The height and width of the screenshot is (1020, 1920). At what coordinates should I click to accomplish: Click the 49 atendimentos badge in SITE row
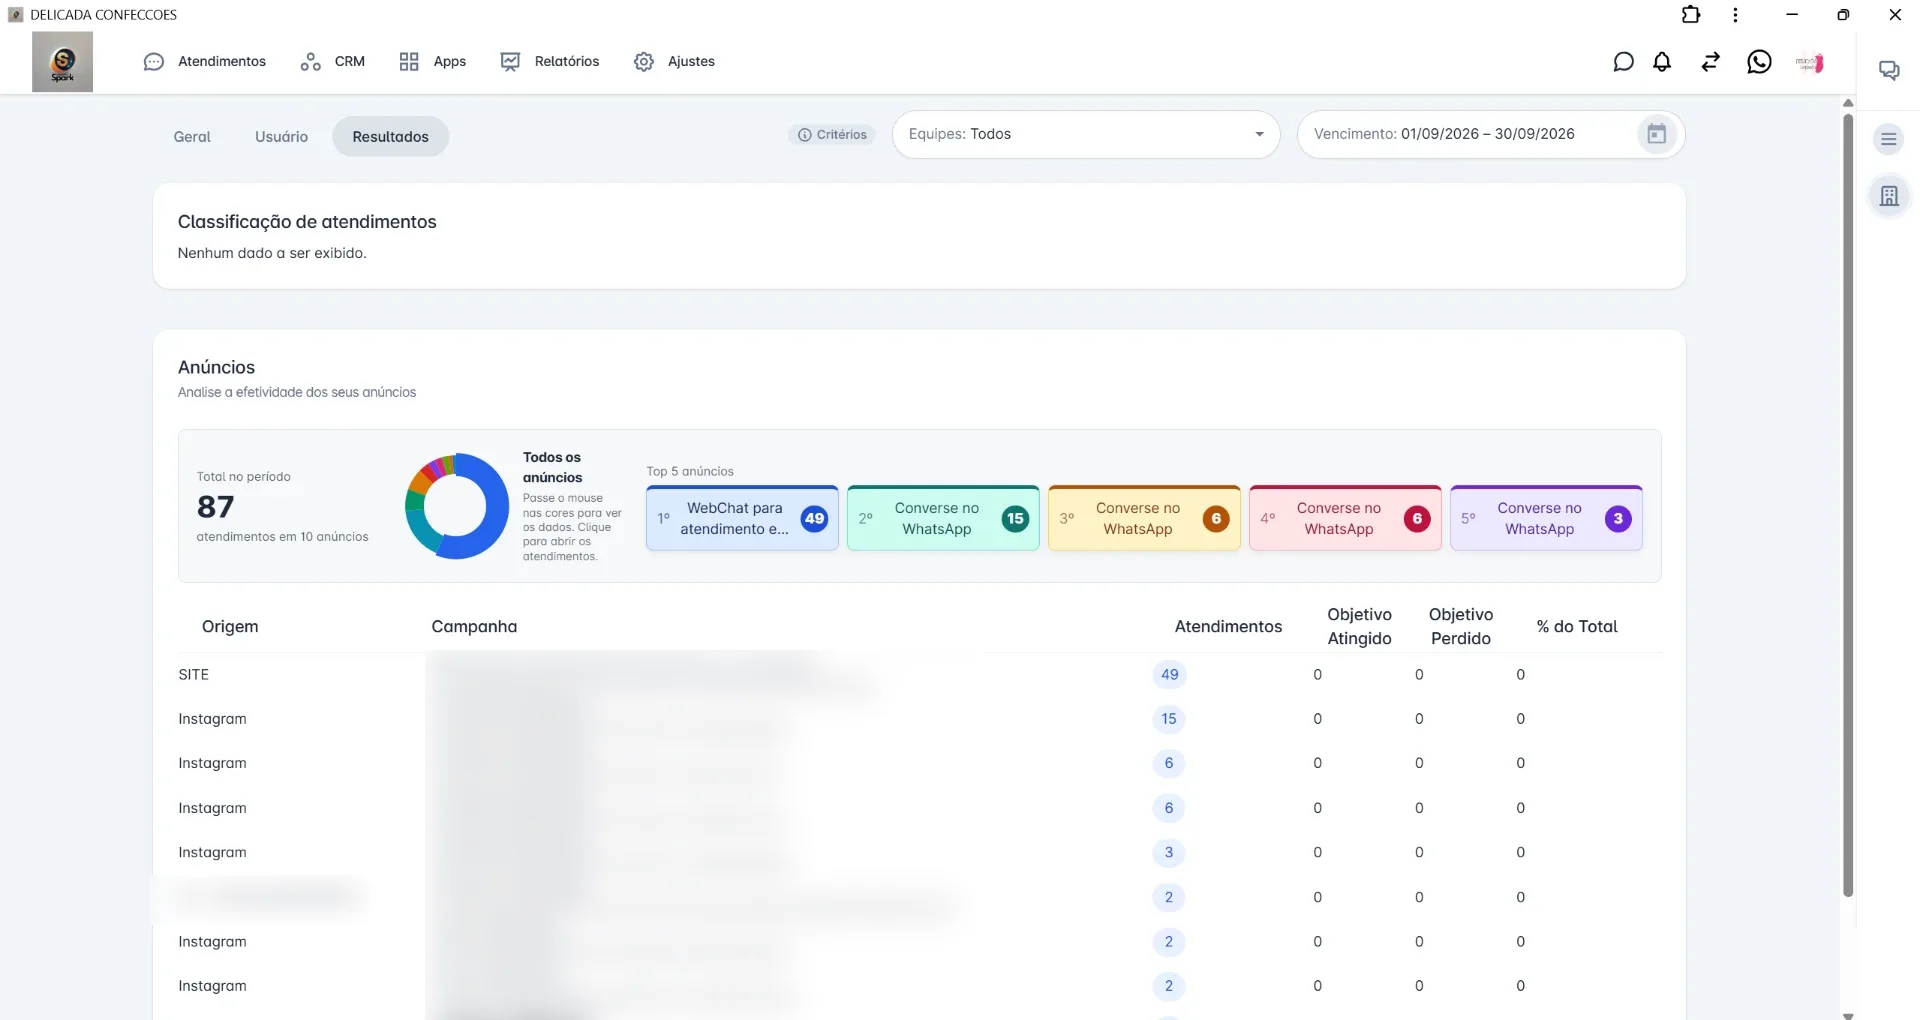[x=1169, y=675]
